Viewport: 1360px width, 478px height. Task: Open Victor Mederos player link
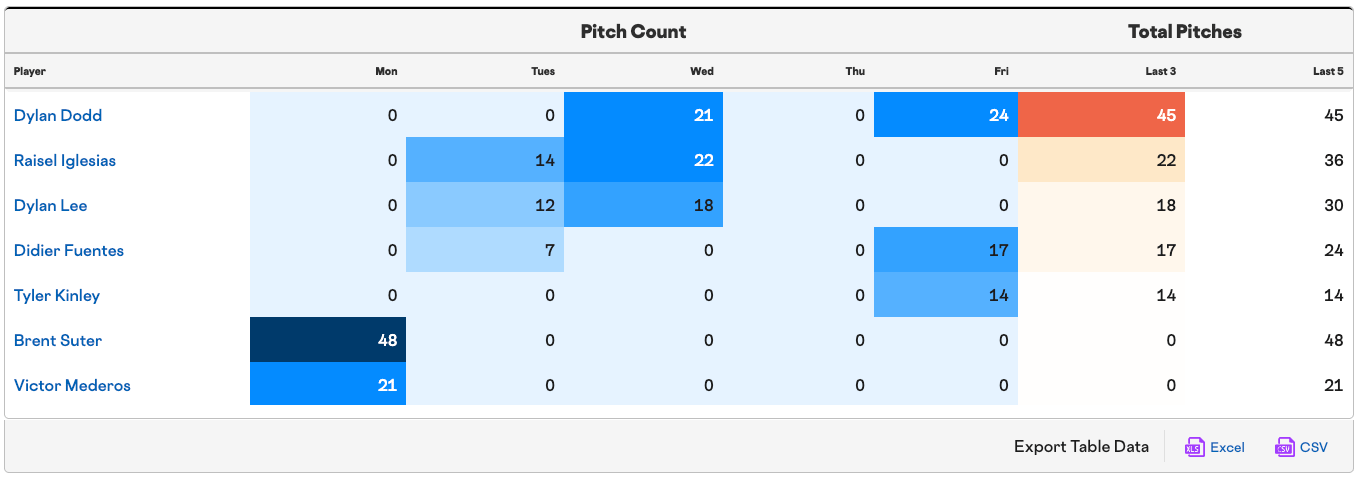72,385
